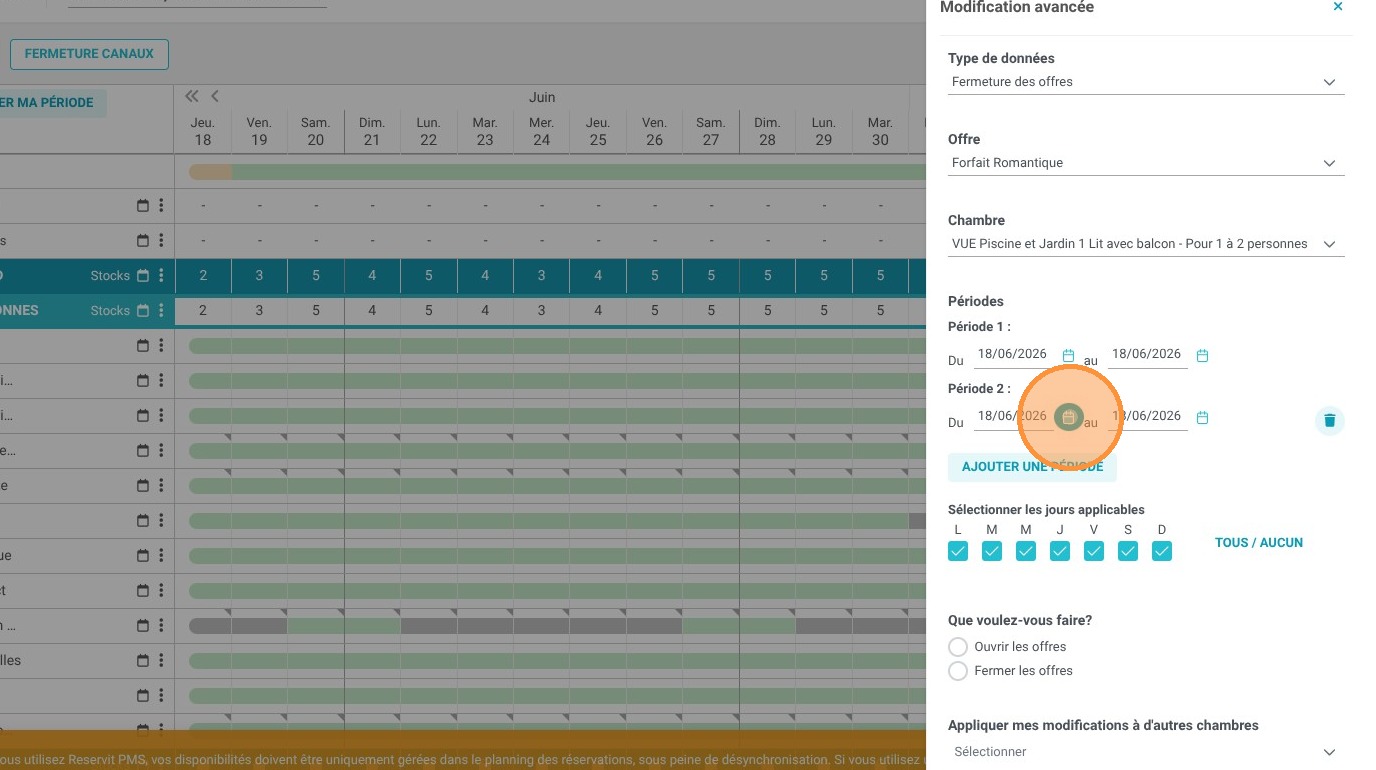This screenshot has width=1376, height=770.
Task: Click the AJOUTER UNE PÉRIODE button
Action: tap(1032, 467)
